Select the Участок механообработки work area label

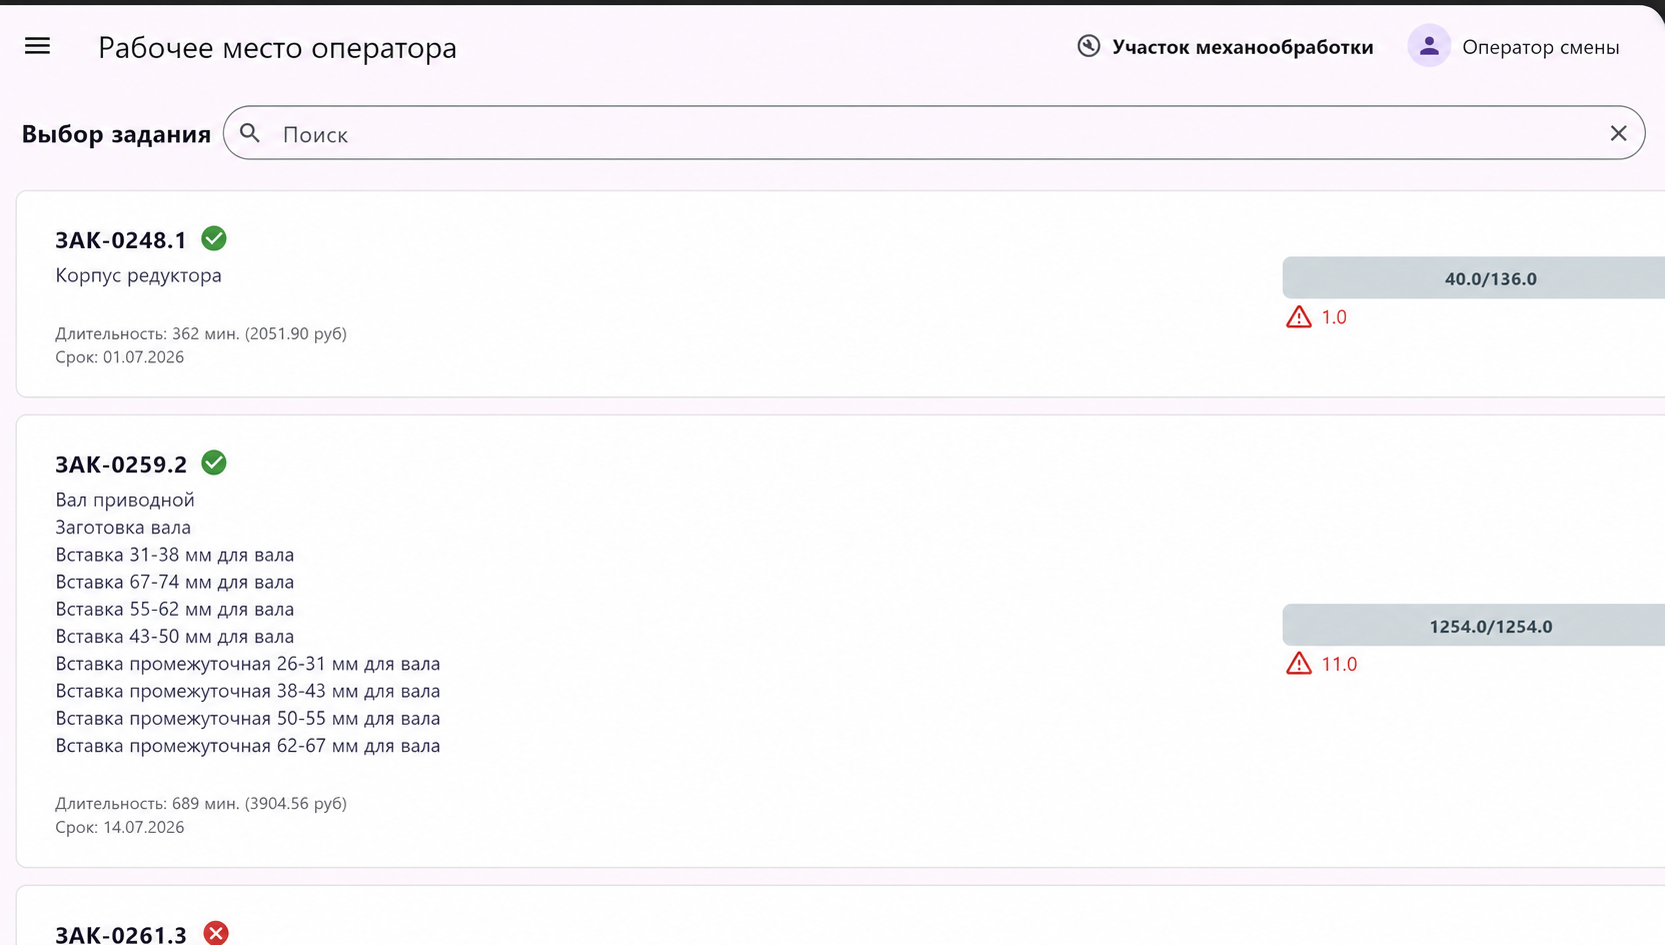(1242, 47)
